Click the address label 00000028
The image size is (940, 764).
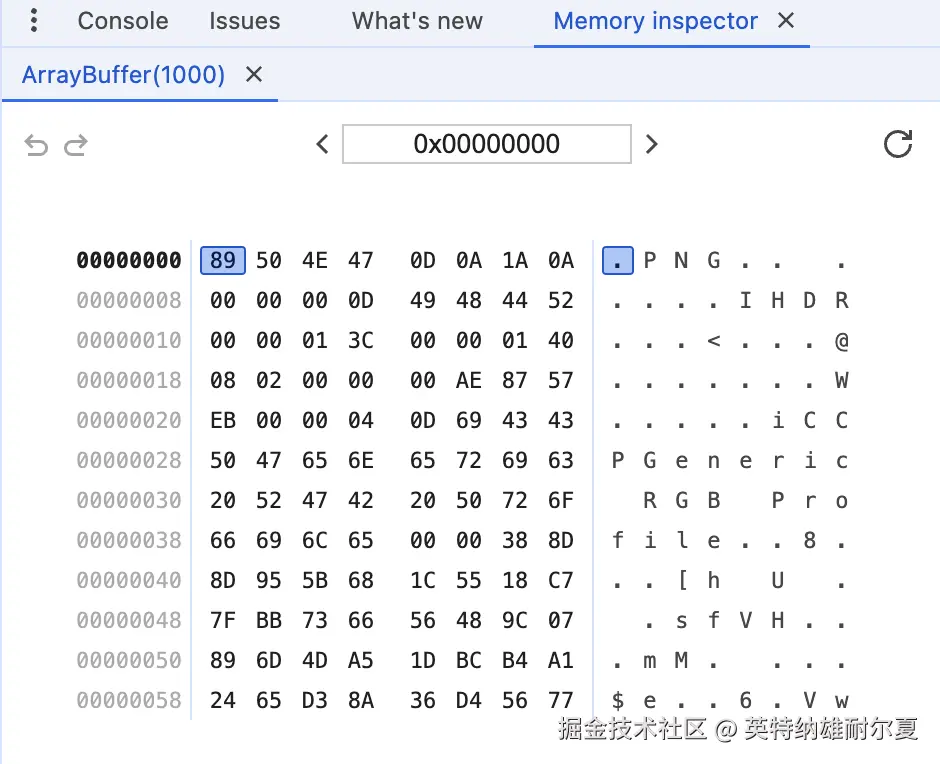tap(129, 461)
